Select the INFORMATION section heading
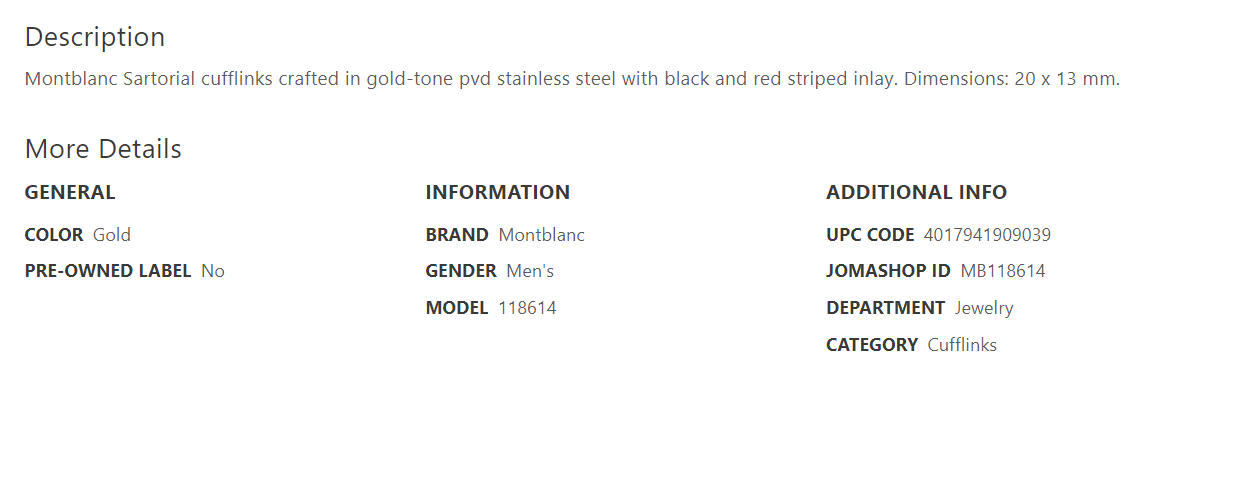The height and width of the screenshot is (480, 1233). click(497, 192)
